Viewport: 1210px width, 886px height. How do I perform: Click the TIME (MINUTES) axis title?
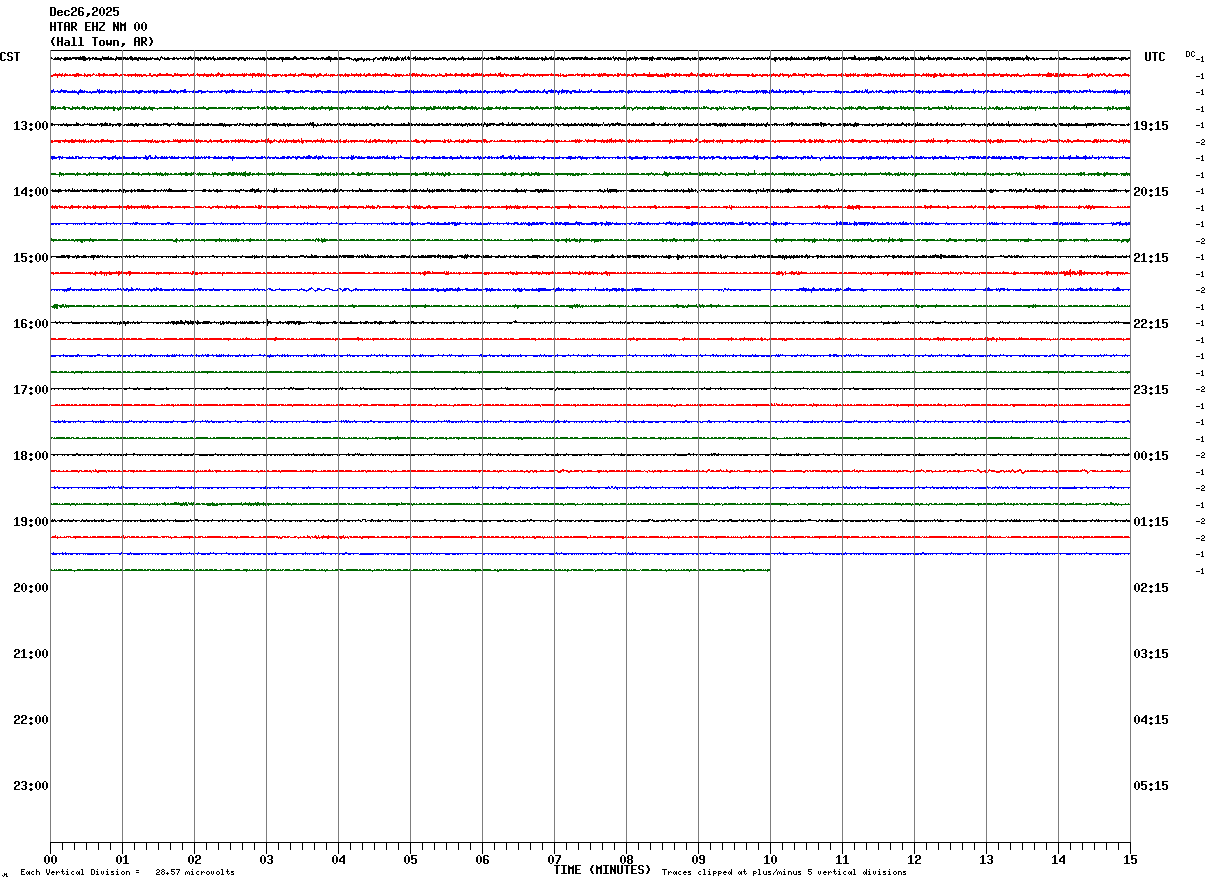point(602,870)
